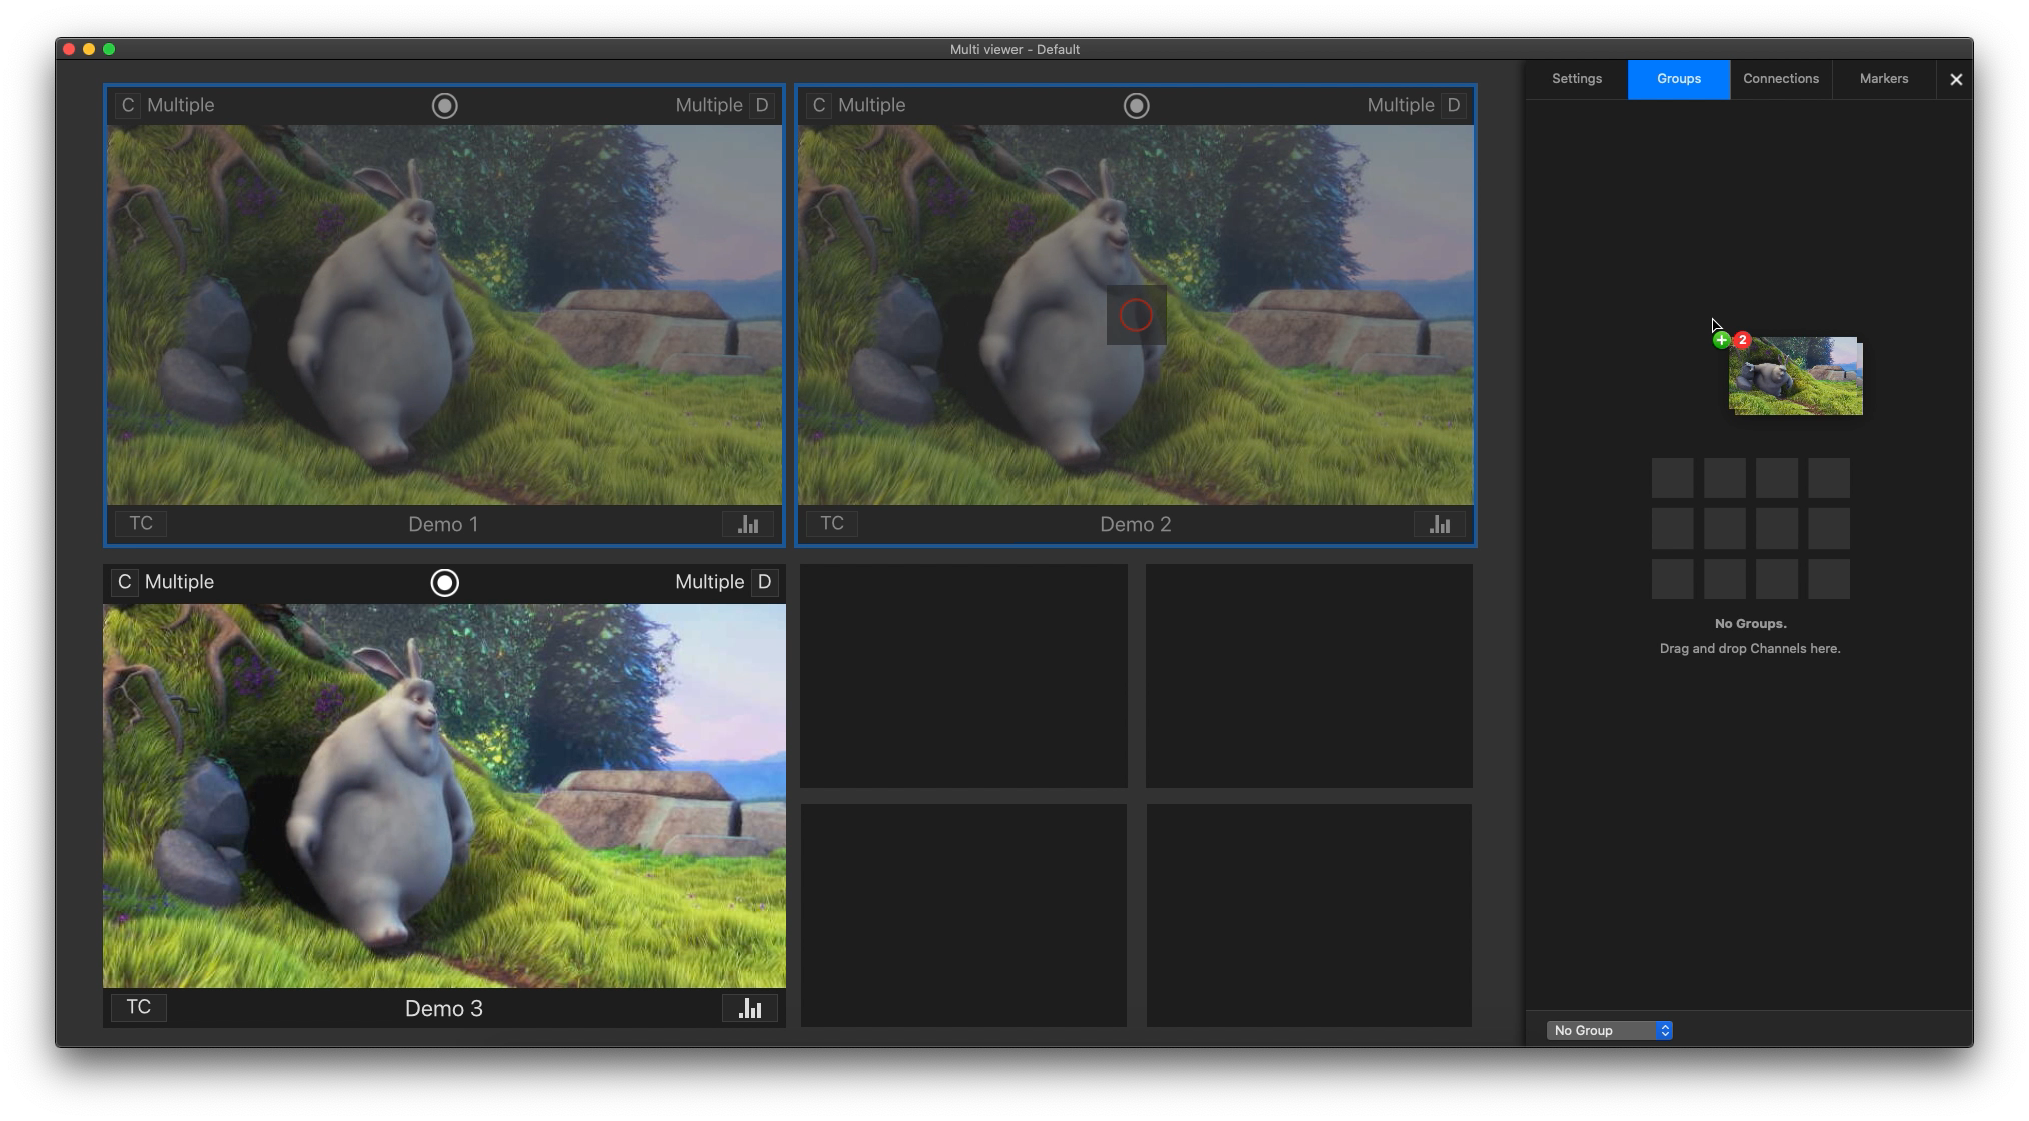Toggle the record indicator on Demo 2
This screenshot has width=2029, height=1121.
pos(1137,106)
